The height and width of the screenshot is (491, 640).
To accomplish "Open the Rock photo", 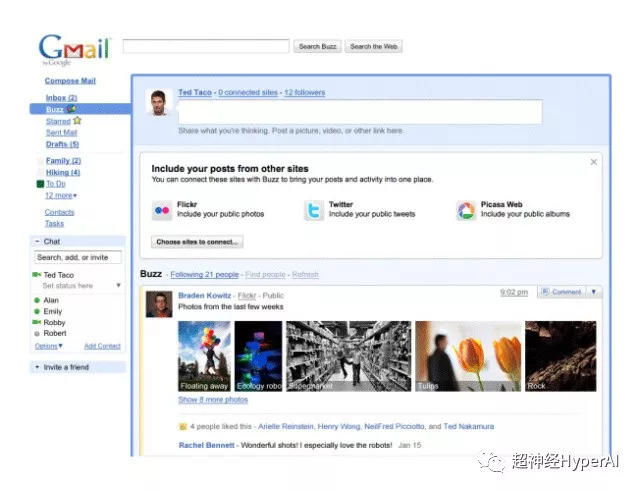I will tap(561, 356).
